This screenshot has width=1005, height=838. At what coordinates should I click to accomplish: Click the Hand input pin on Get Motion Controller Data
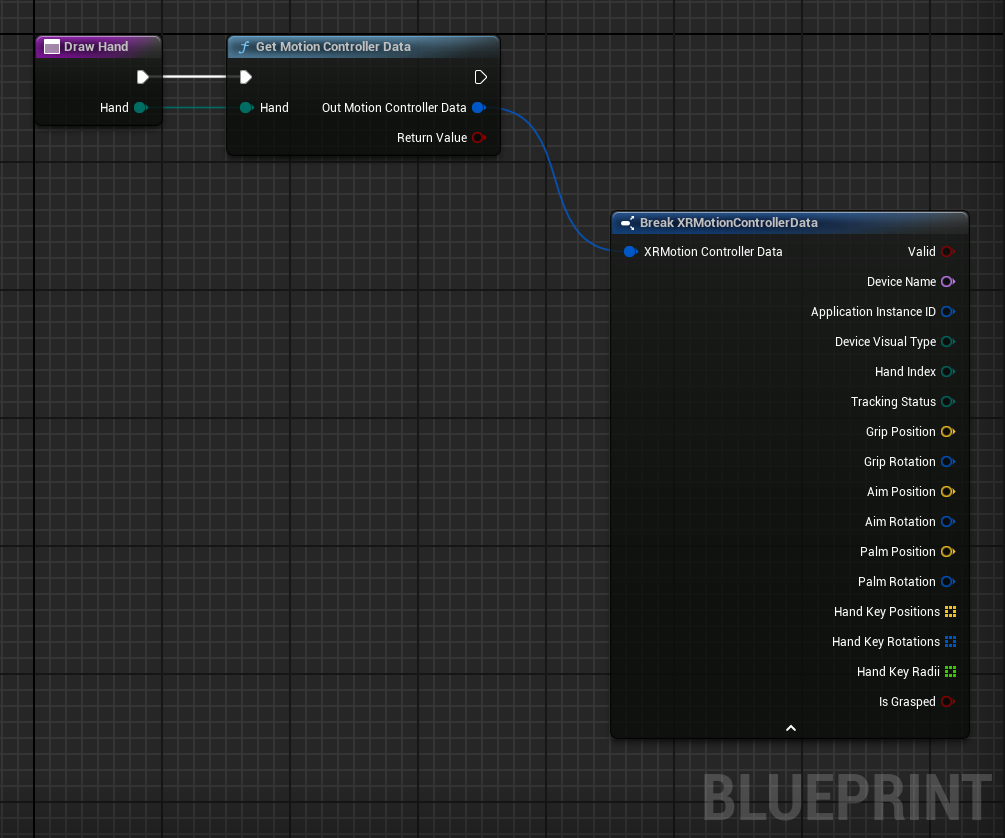pyautogui.click(x=246, y=108)
